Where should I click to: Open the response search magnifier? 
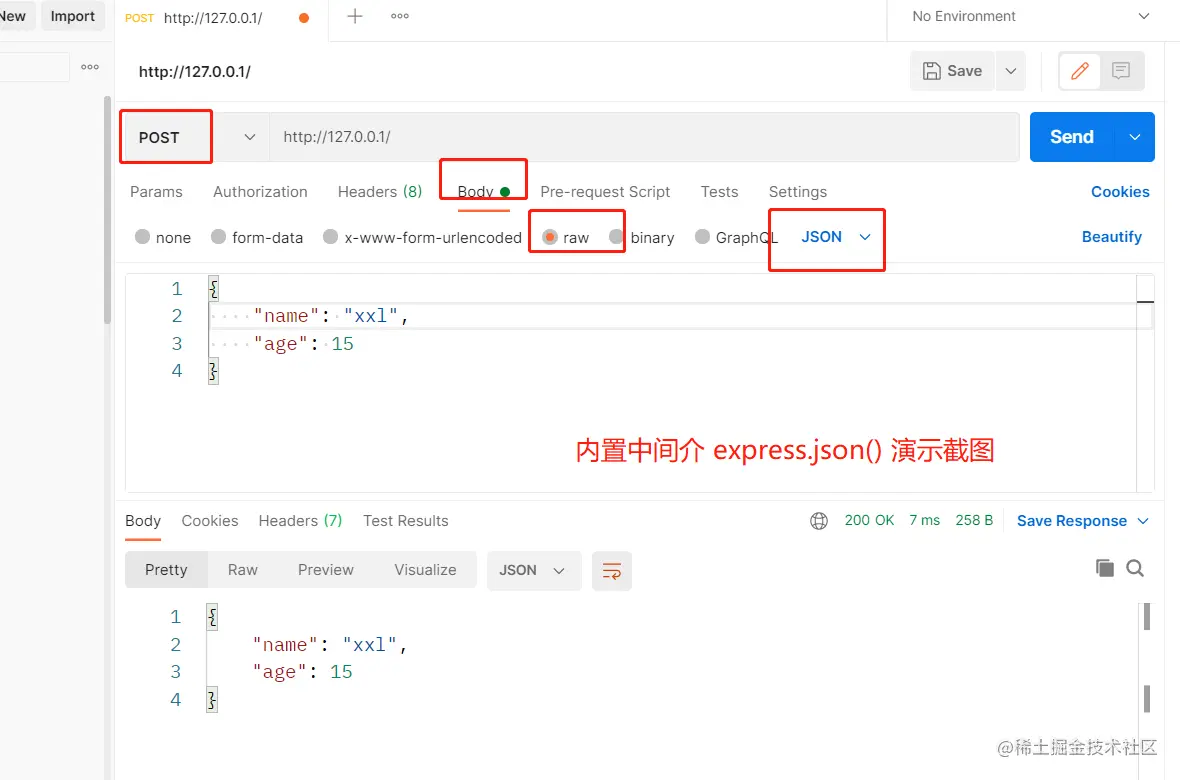pyautogui.click(x=1135, y=567)
